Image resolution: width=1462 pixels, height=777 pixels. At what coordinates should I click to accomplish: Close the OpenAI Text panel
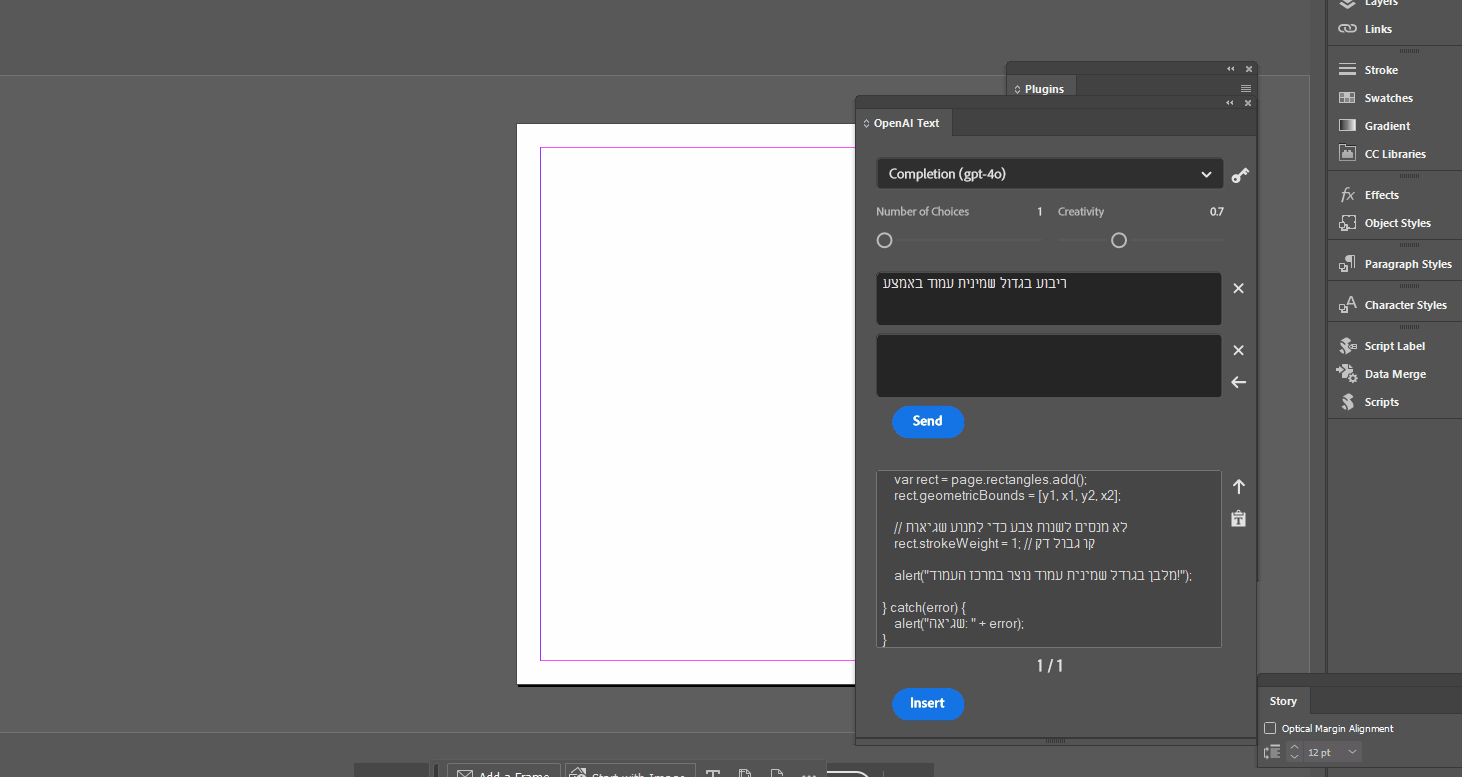pyautogui.click(x=1248, y=103)
